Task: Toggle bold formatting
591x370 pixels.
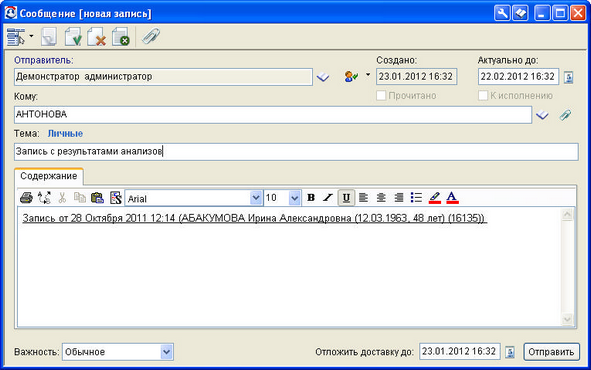Action: click(x=311, y=197)
